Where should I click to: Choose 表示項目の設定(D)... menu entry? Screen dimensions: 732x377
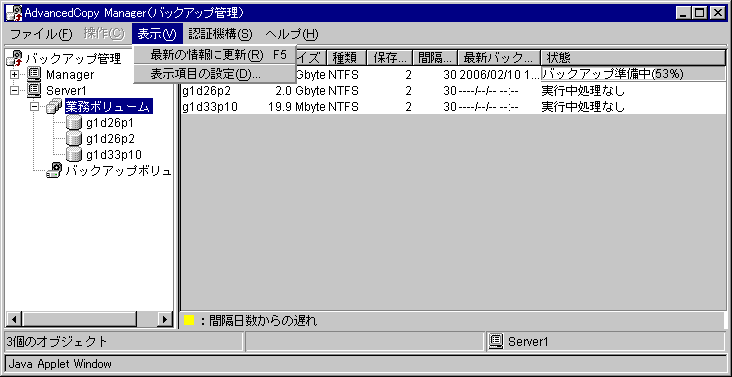(x=215, y=74)
